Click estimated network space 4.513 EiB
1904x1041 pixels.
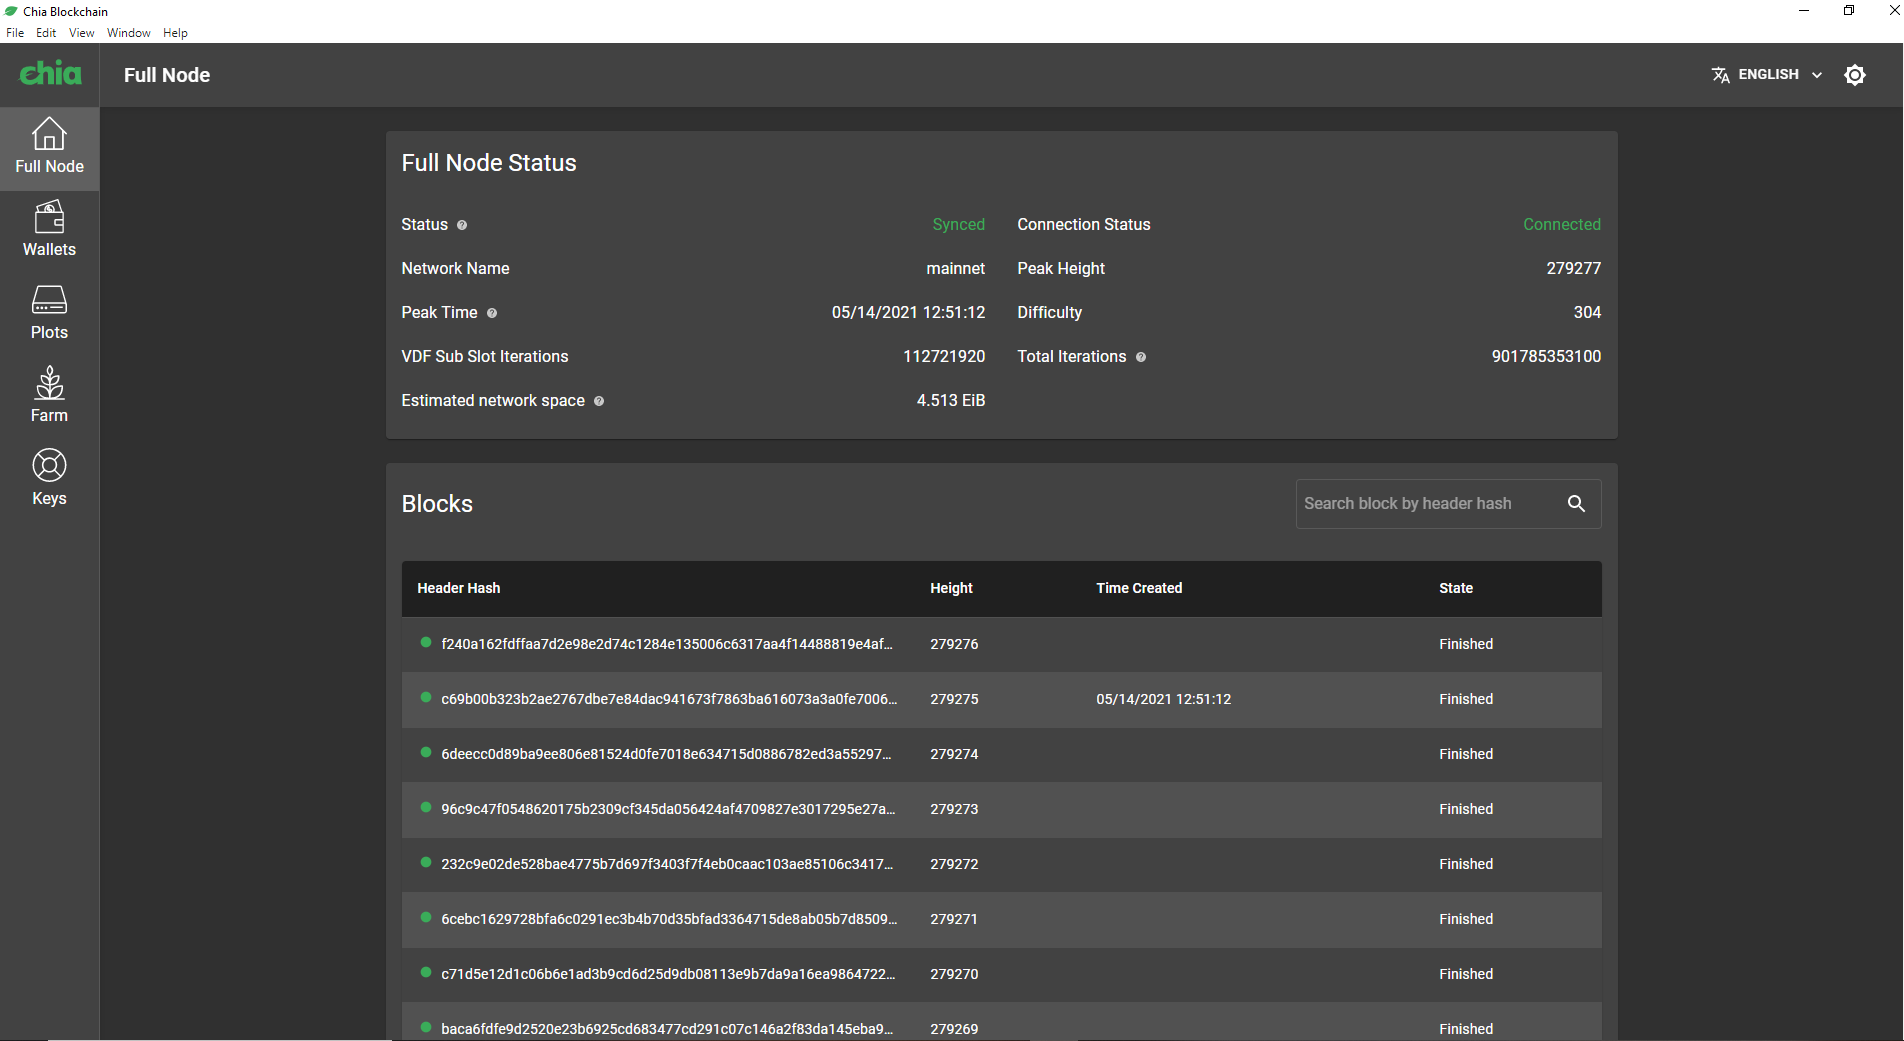pyautogui.click(x=951, y=401)
